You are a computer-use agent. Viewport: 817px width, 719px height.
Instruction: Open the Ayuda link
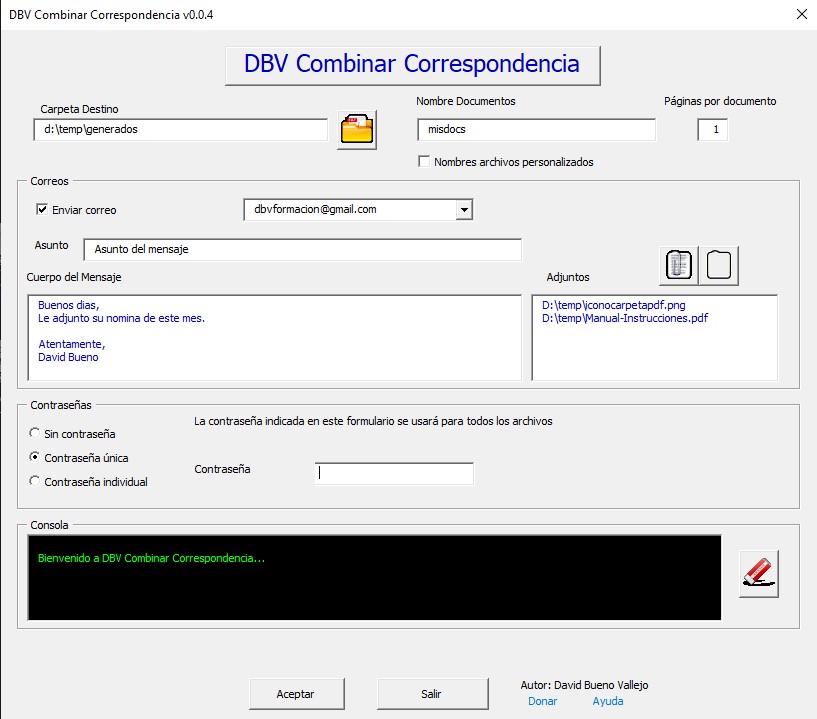coord(608,701)
